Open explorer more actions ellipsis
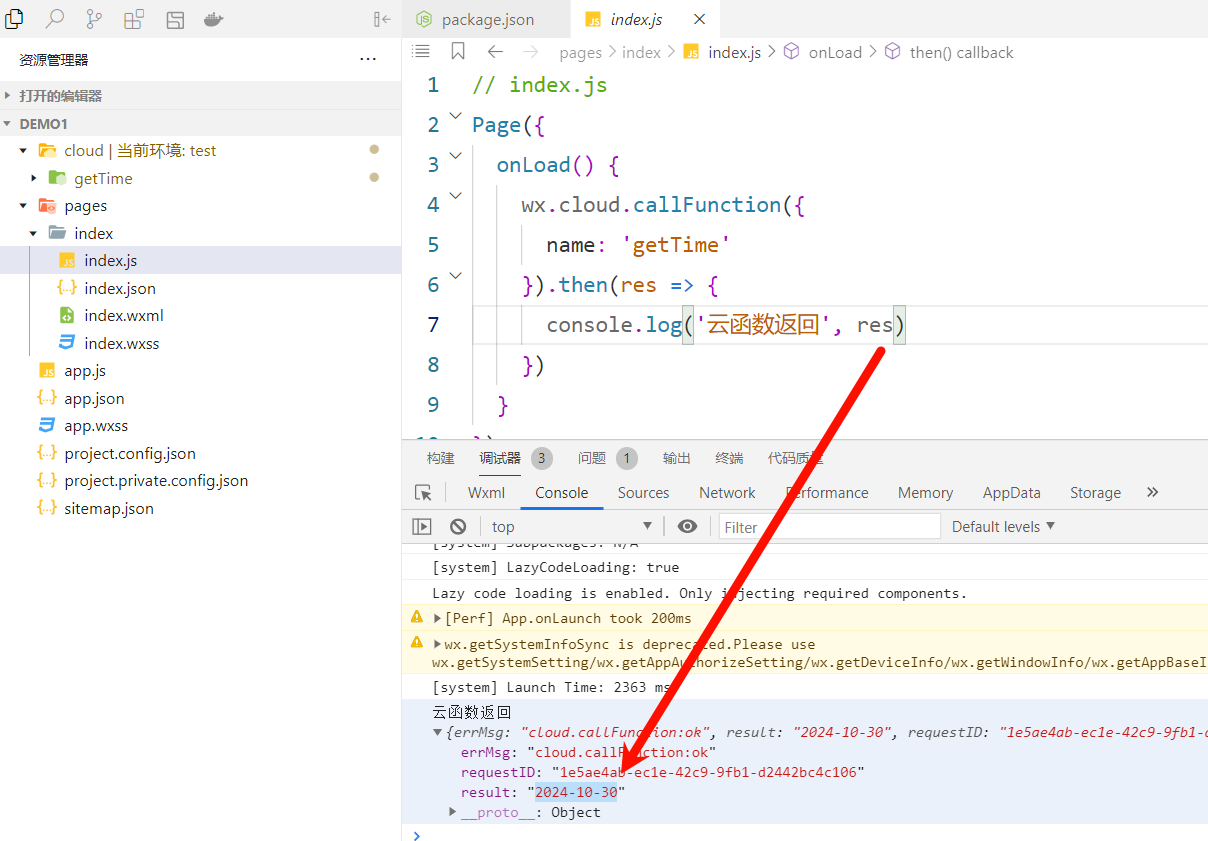This screenshot has width=1208, height=841. click(x=368, y=60)
